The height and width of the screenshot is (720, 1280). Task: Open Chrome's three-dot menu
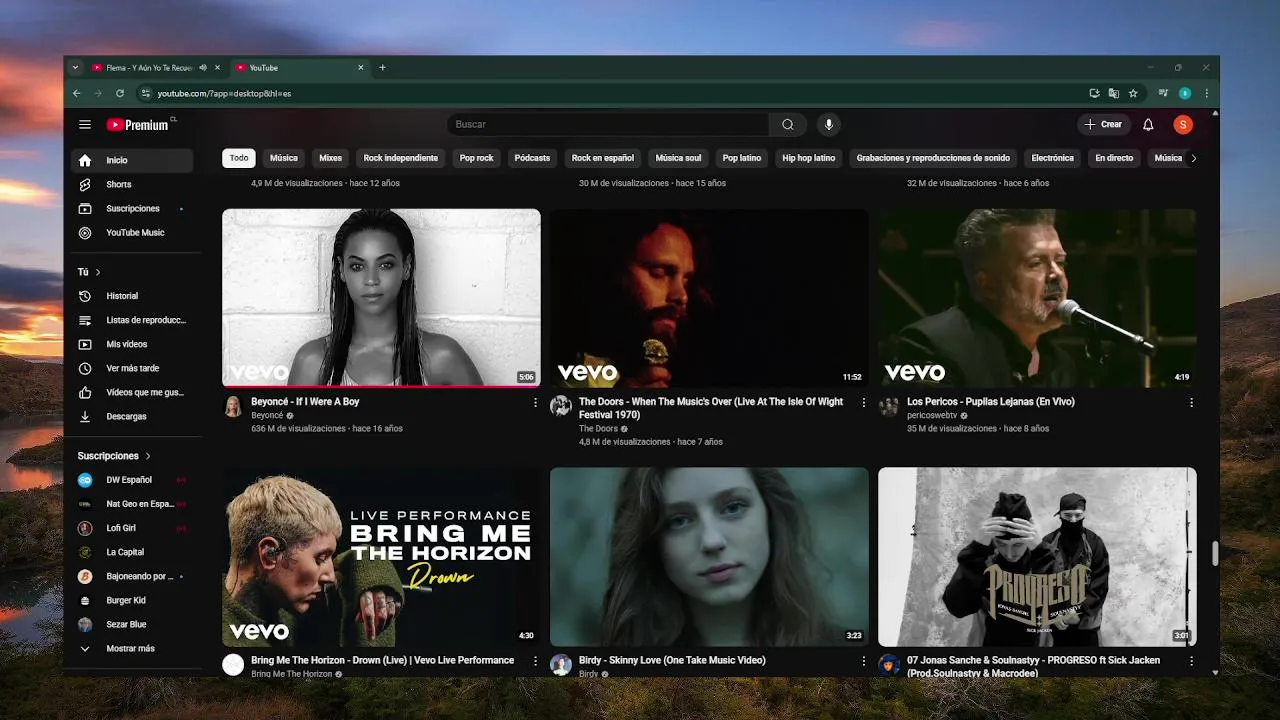pyautogui.click(x=1207, y=93)
